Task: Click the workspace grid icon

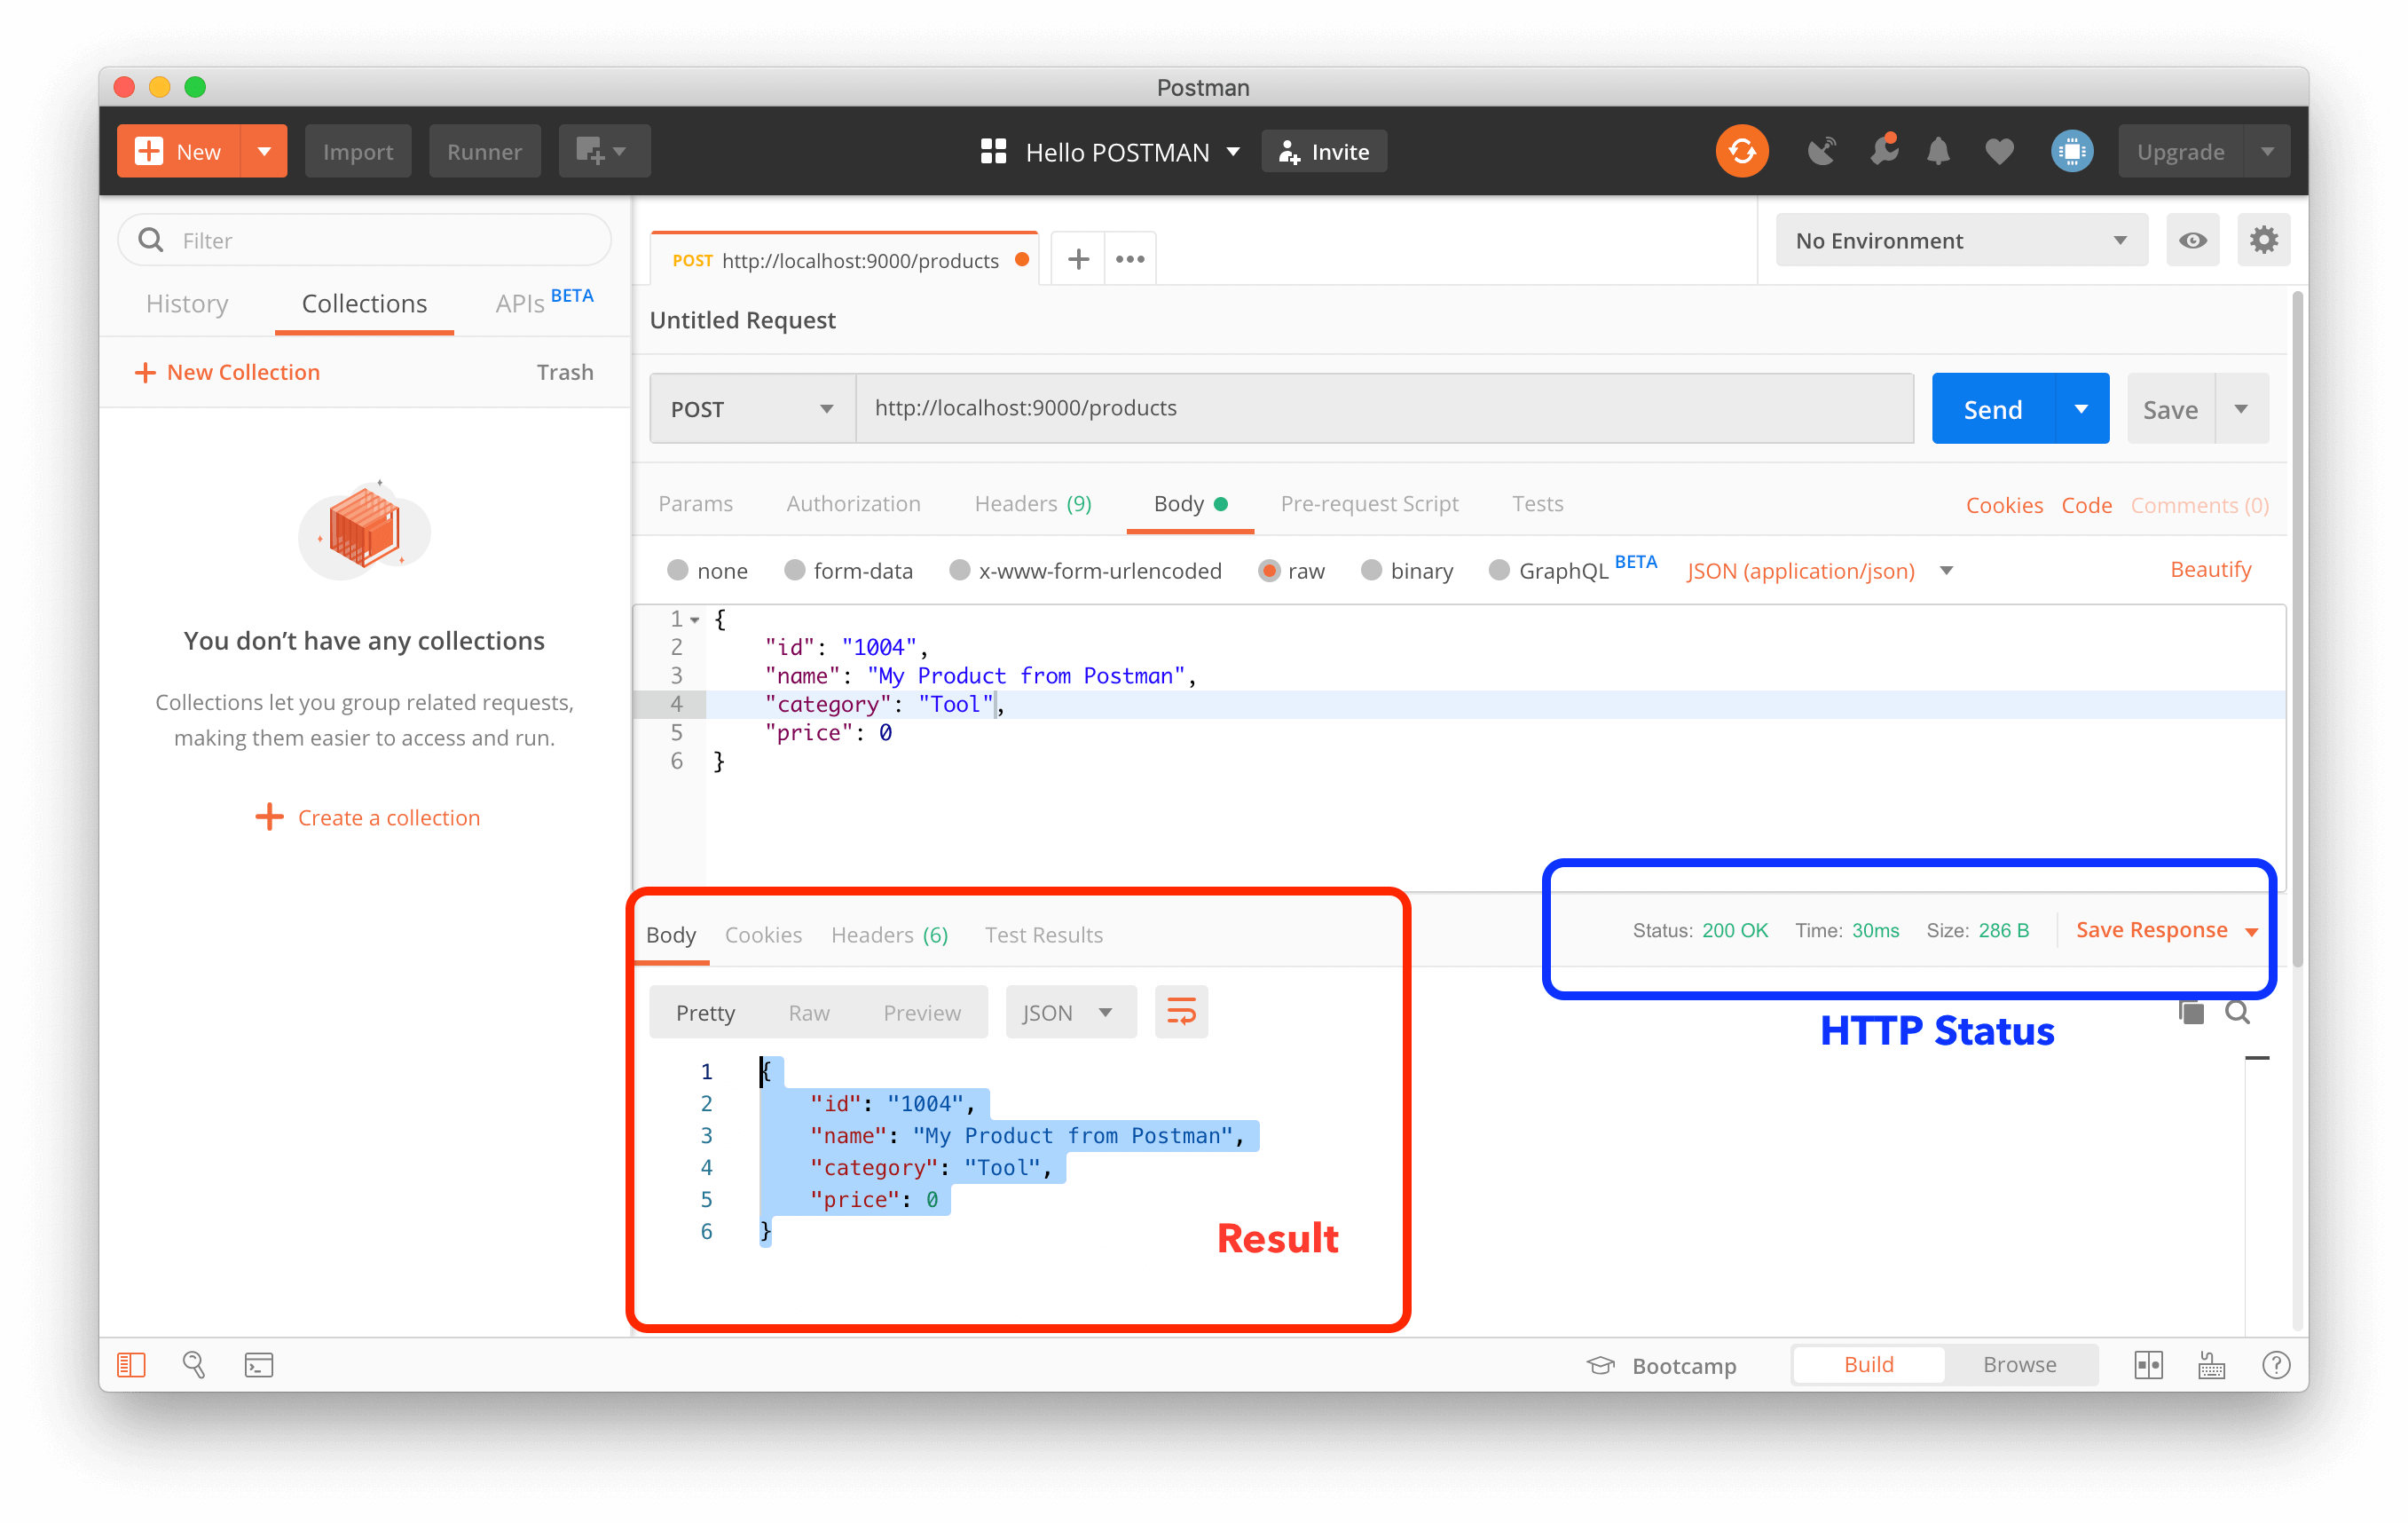Action: (x=992, y=151)
